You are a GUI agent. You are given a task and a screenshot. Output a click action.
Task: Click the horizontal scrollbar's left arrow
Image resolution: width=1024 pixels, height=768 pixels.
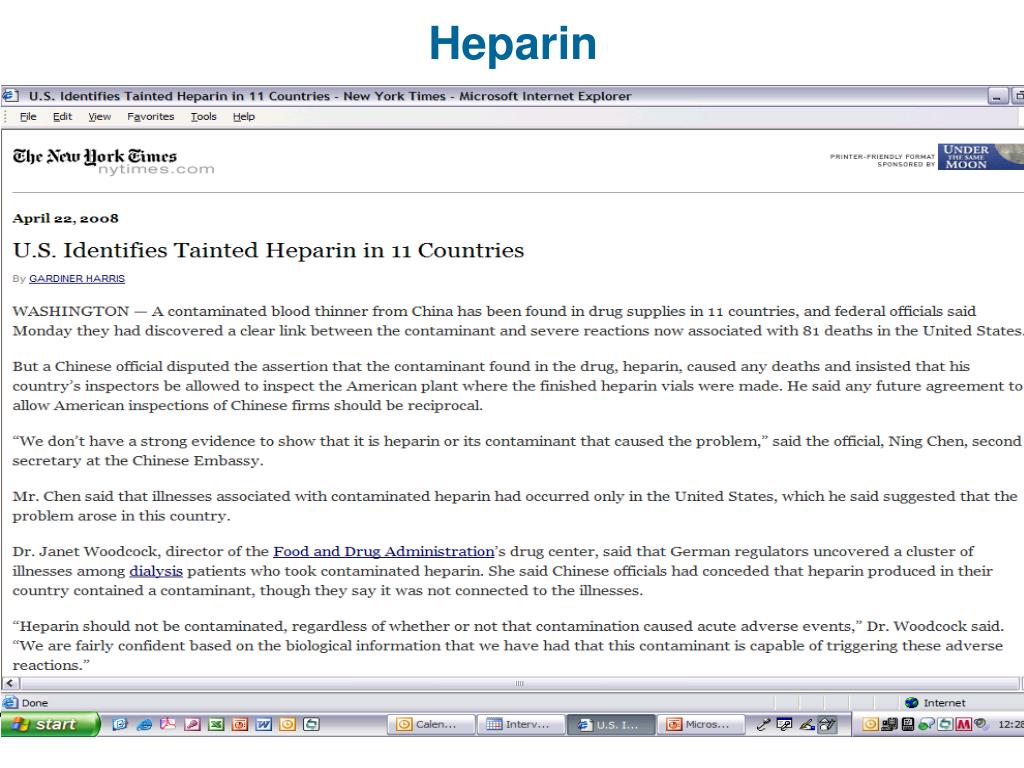(10, 683)
